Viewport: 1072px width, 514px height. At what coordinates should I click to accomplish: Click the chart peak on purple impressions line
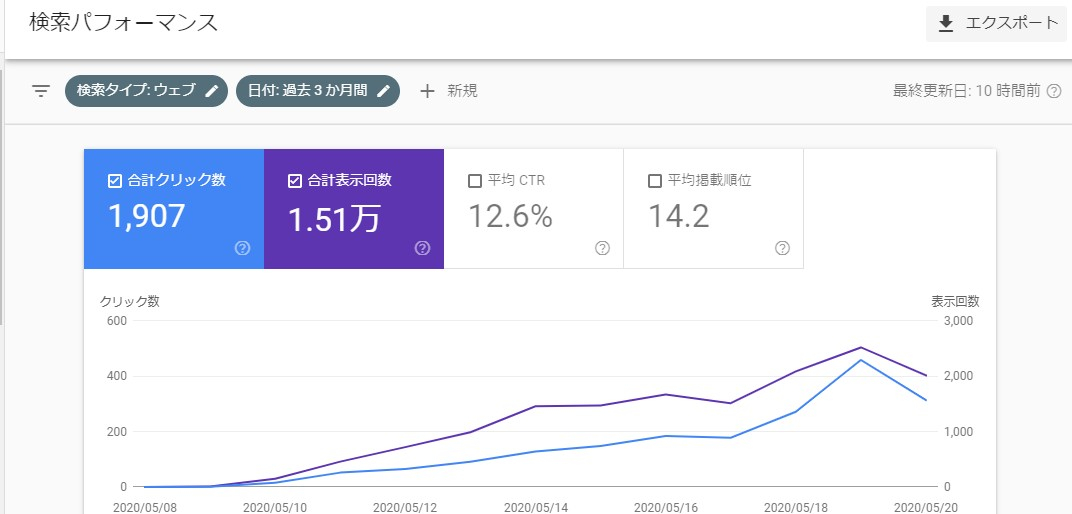[x=861, y=347]
